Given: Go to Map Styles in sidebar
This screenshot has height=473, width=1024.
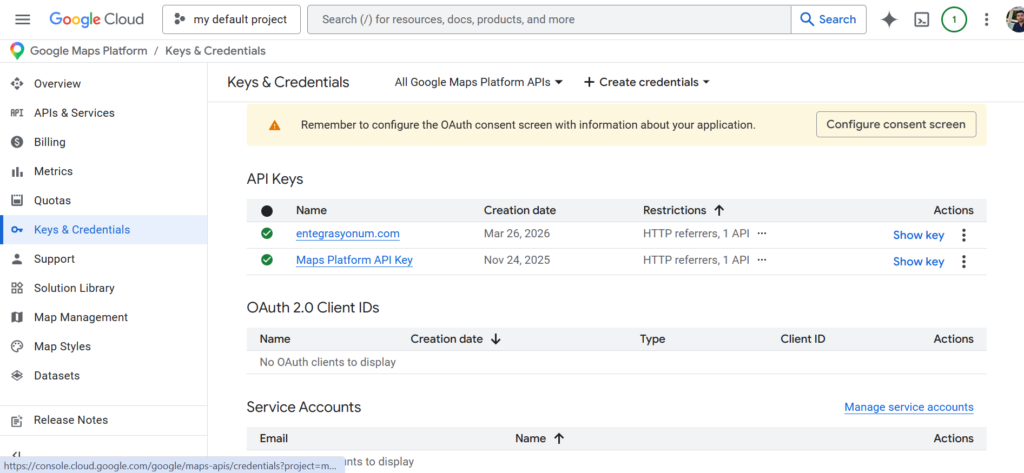Looking at the screenshot, I should click(62, 346).
